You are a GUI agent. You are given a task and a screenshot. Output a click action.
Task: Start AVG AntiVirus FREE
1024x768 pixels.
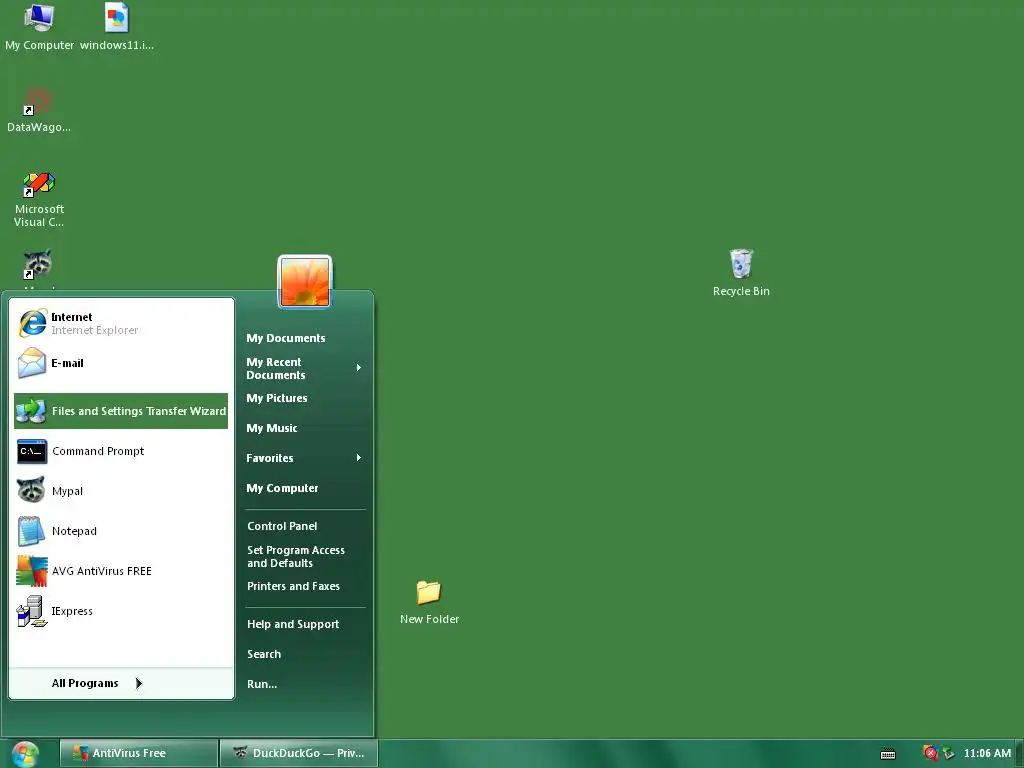point(121,571)
